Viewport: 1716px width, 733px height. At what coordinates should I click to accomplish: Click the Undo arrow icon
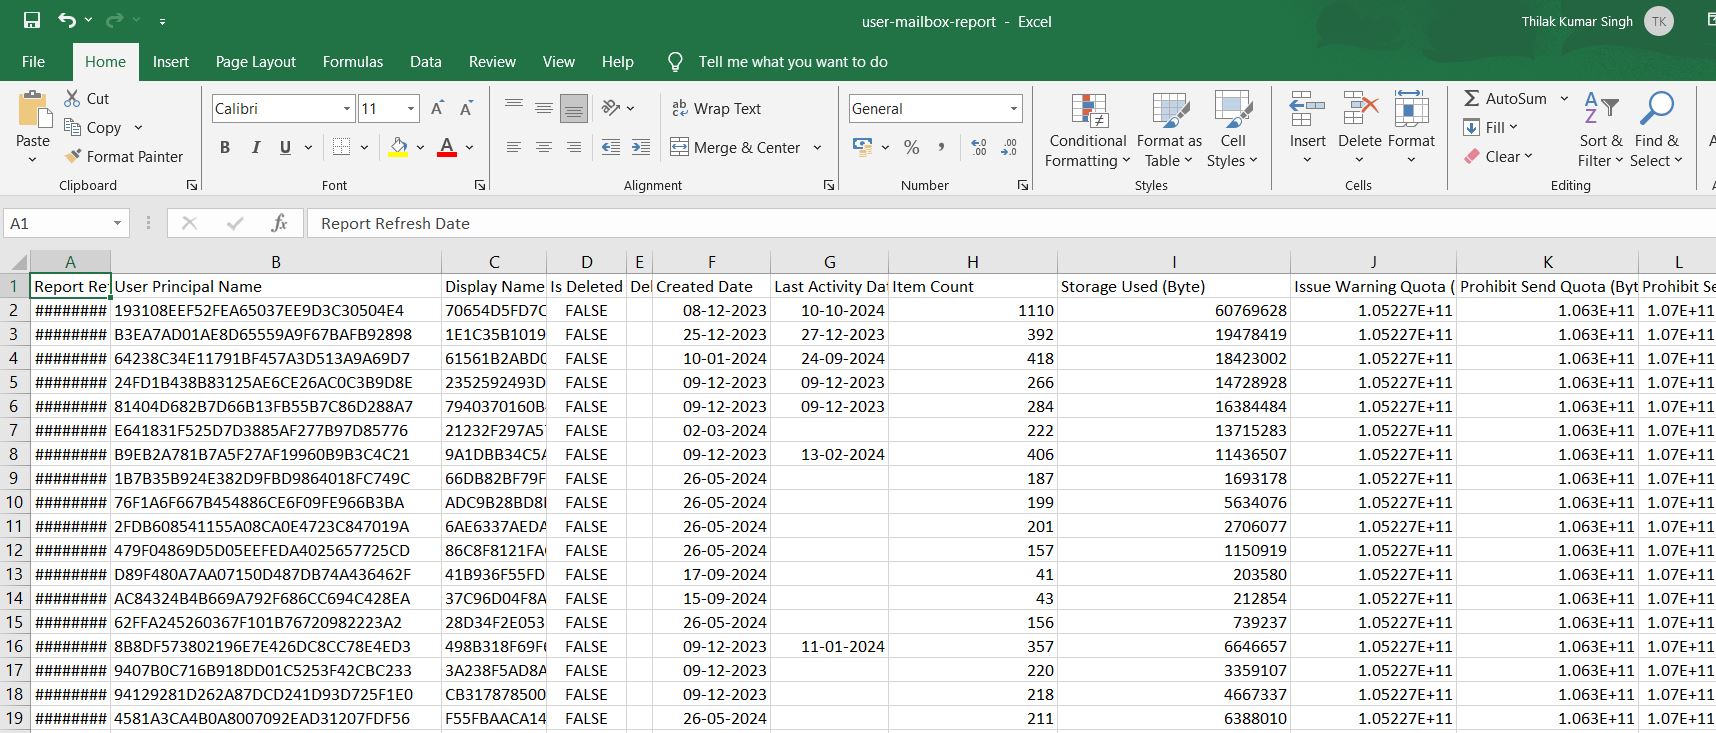tap(67, 21)
